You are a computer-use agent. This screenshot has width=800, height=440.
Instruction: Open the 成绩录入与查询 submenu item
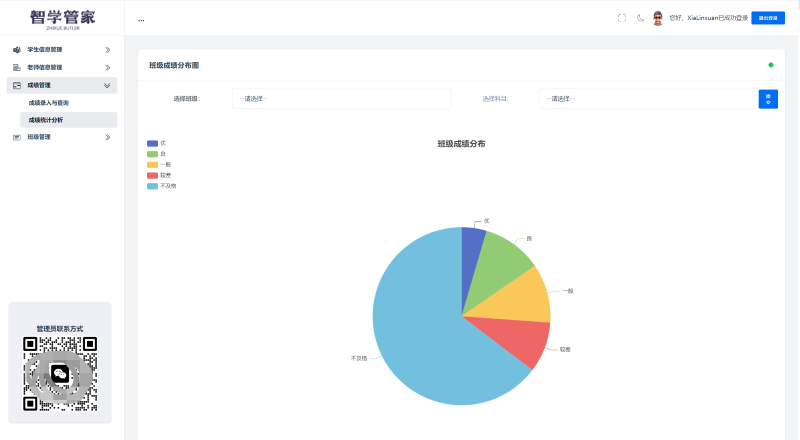click(x=49, y=102)
